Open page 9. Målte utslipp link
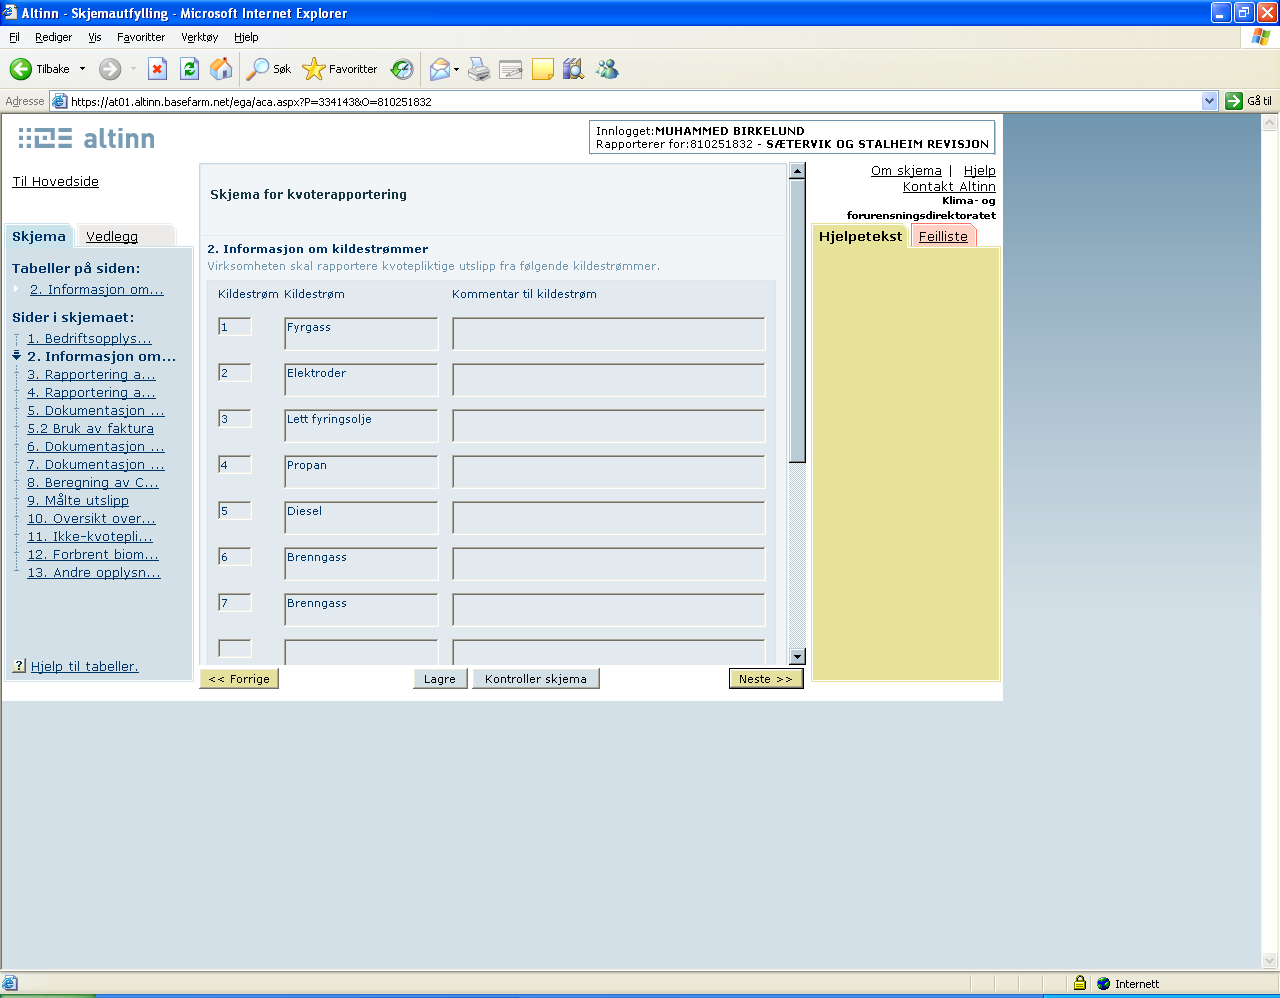Screen dimensions: 1280x998 pos(78,500)
